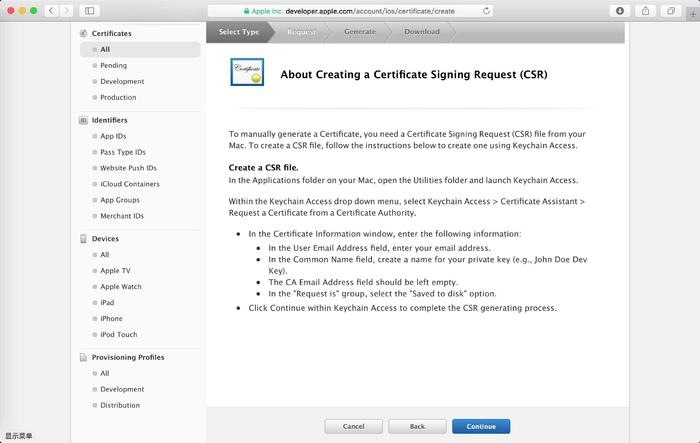Viewport: 700px width, 443px height.
Task: Click the Safari back arrow button
Action: coord(51,10)
